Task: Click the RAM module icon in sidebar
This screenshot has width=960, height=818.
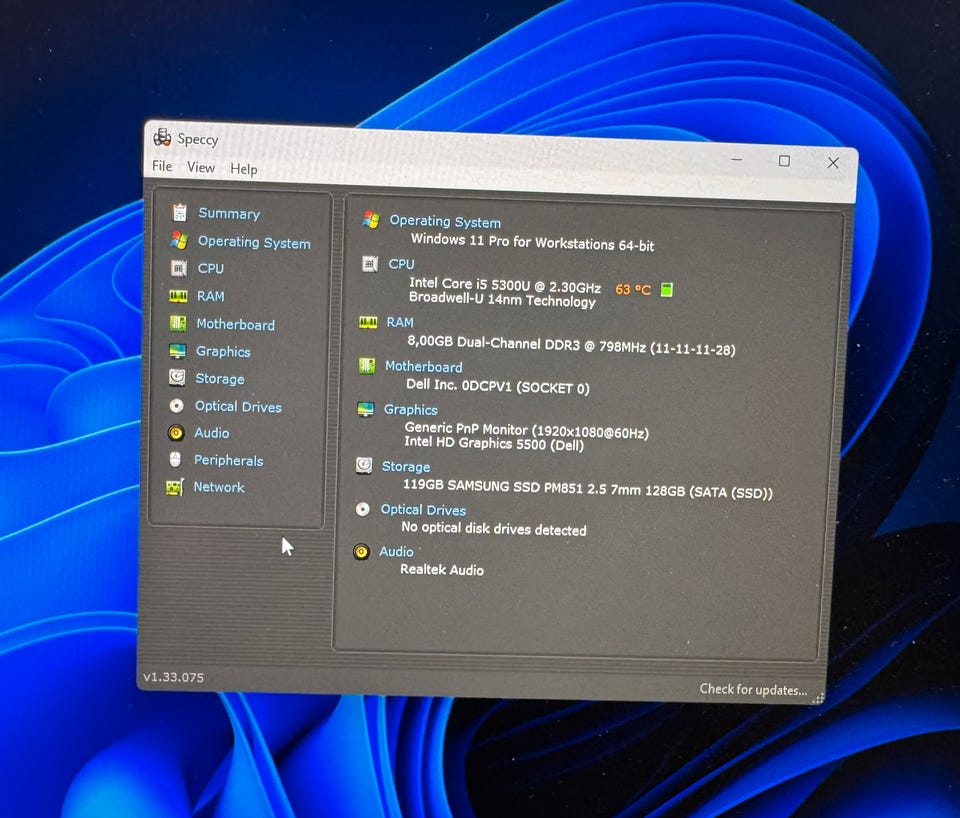Action: (x=178, y=296)
